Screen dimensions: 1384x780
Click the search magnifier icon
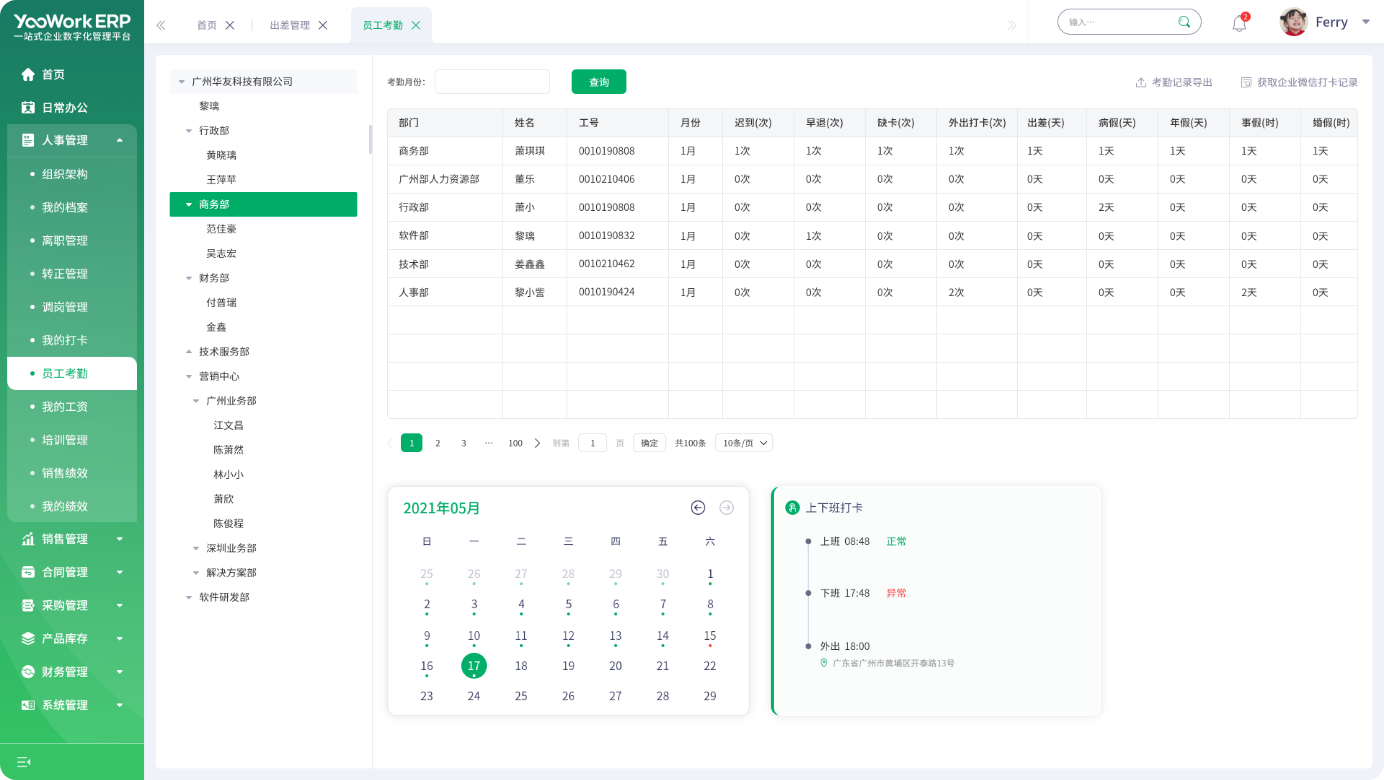1184,22
